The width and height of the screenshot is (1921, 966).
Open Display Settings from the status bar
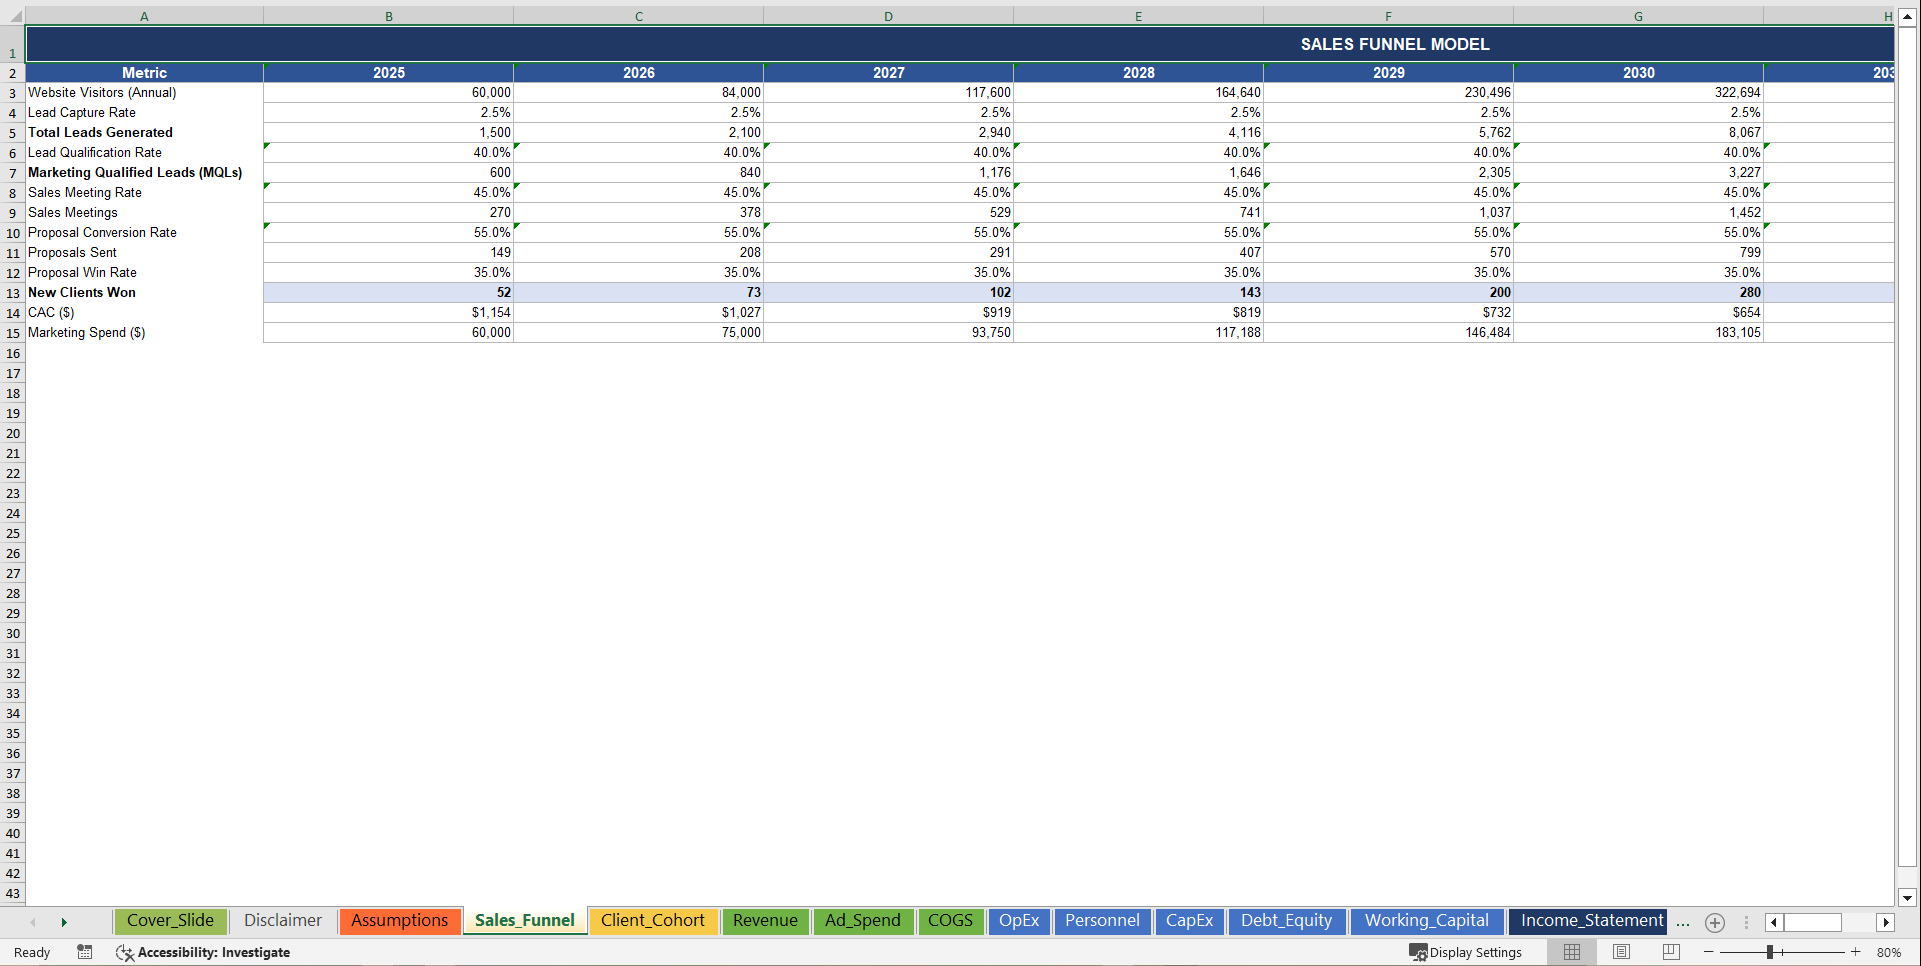(x=1465, y=952)
